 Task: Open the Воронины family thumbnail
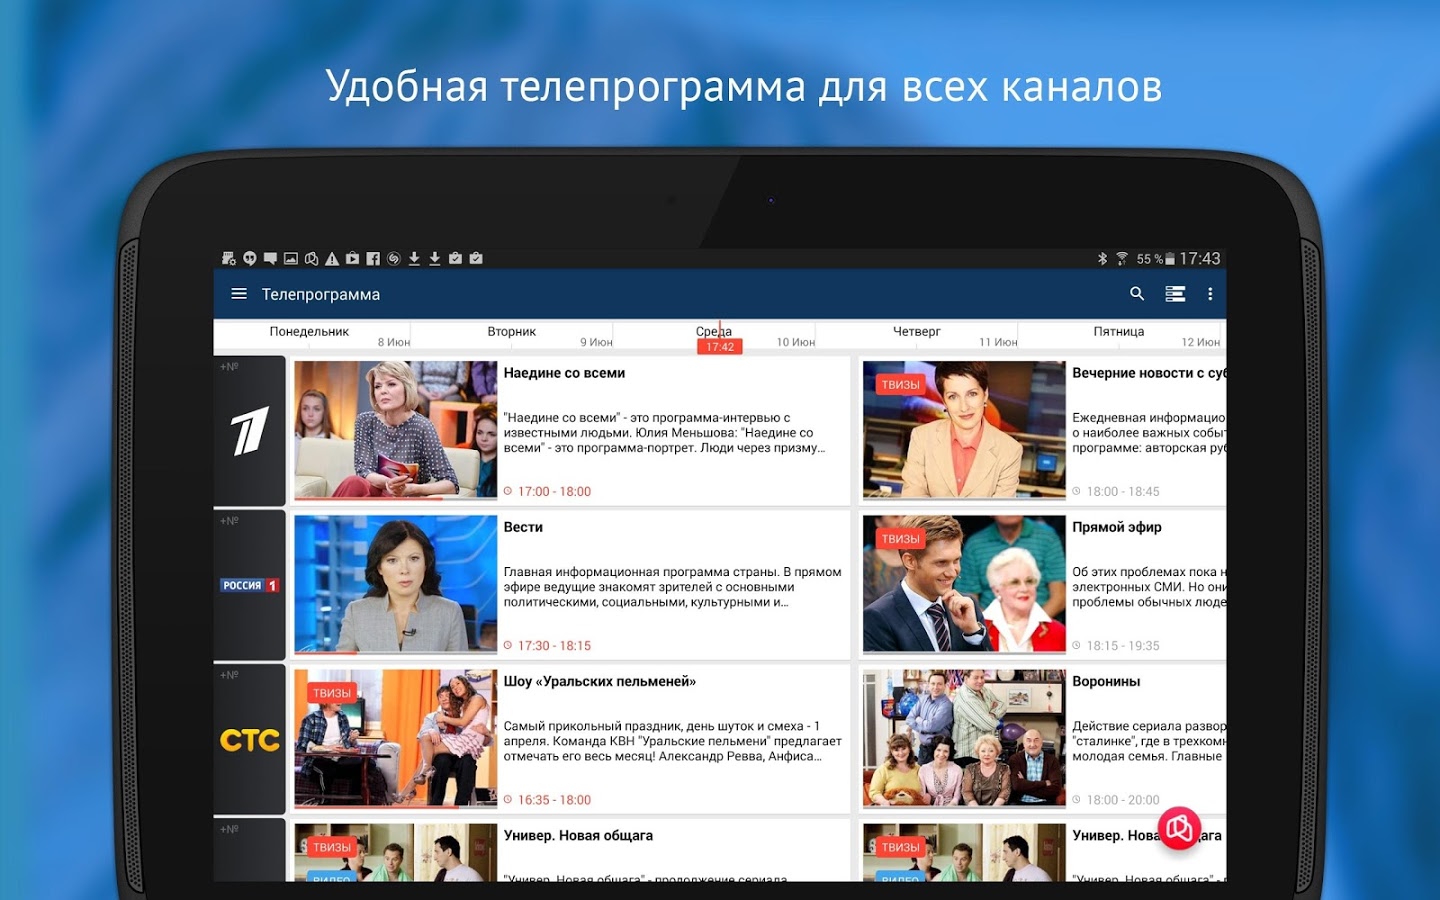(x=964, y=738)
